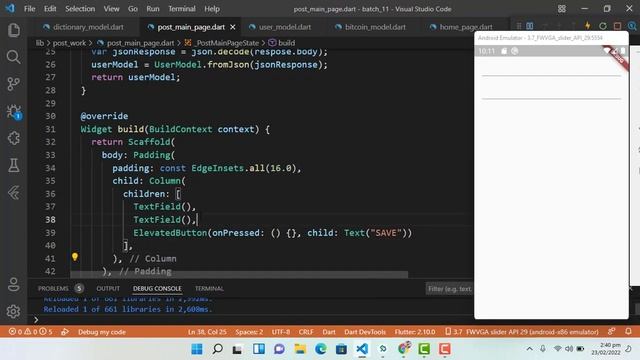Change the UTF-8 file encoding

281,332
